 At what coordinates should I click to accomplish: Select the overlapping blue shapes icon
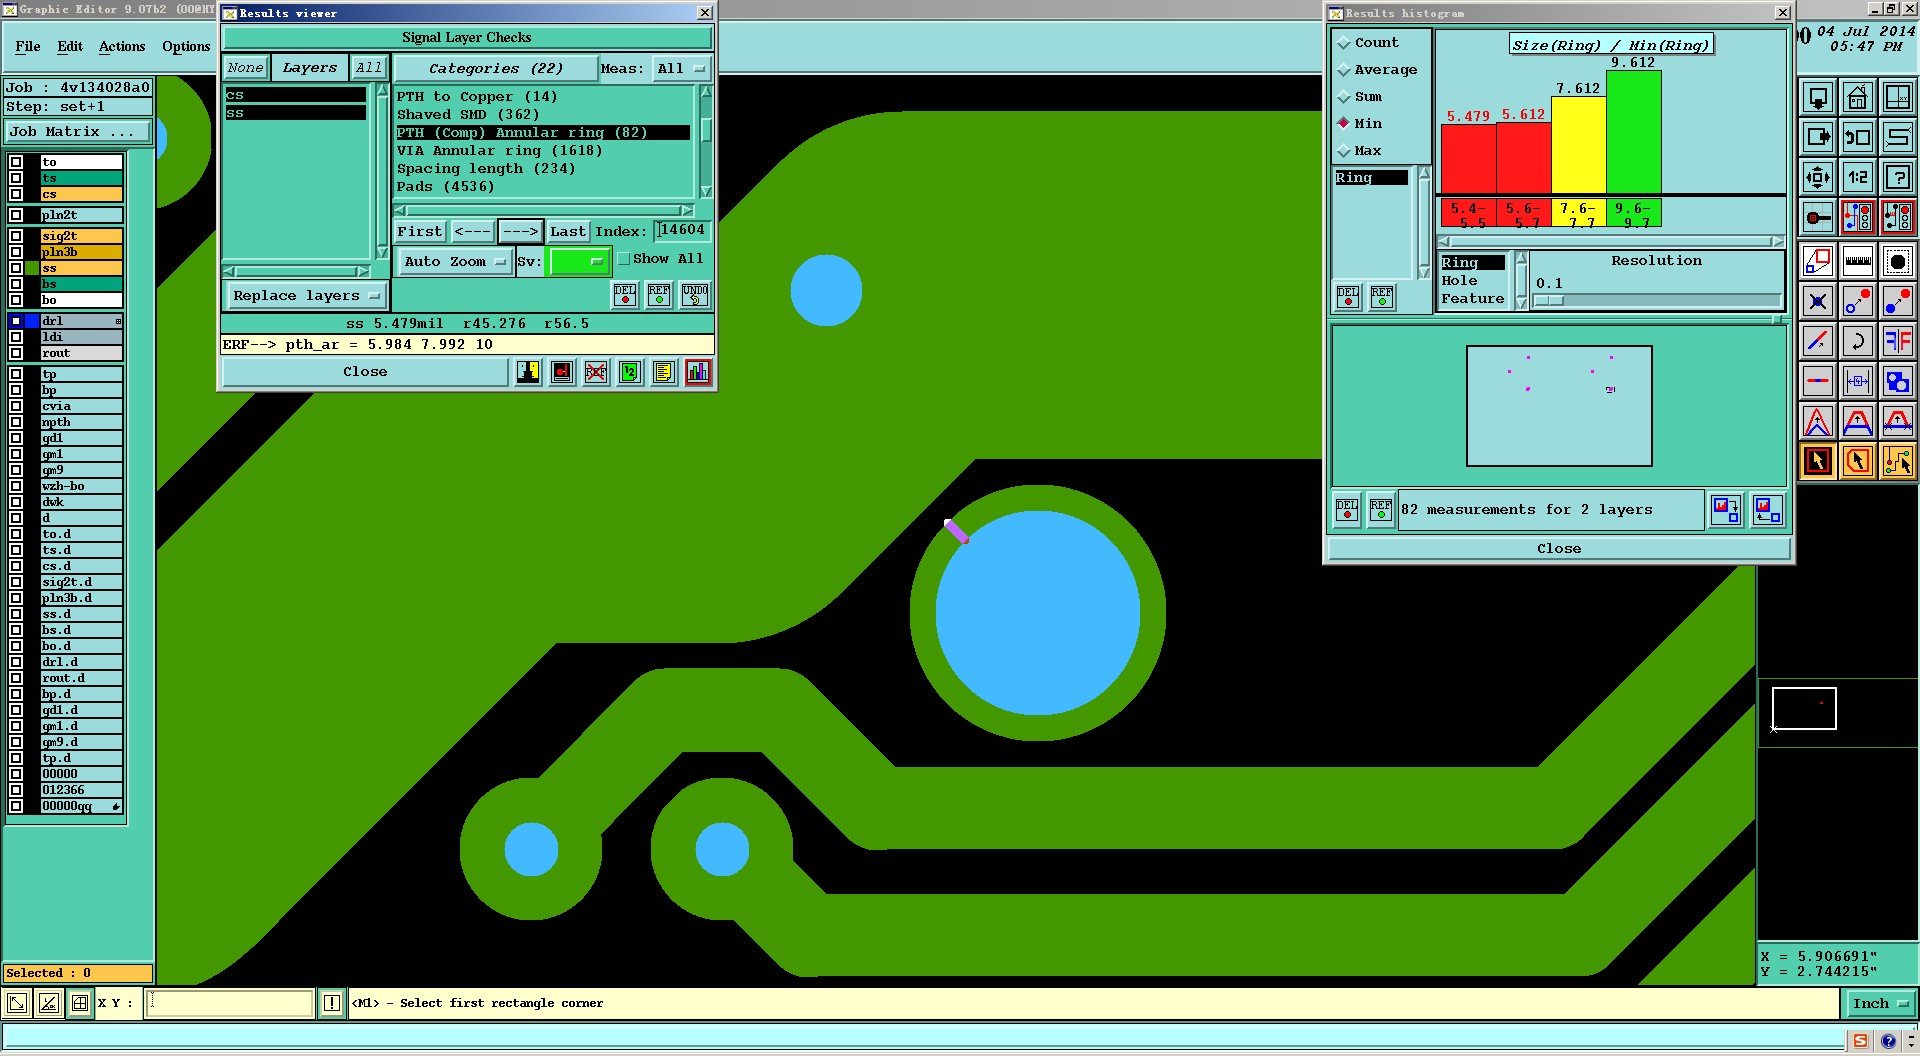pos(1897,382)
